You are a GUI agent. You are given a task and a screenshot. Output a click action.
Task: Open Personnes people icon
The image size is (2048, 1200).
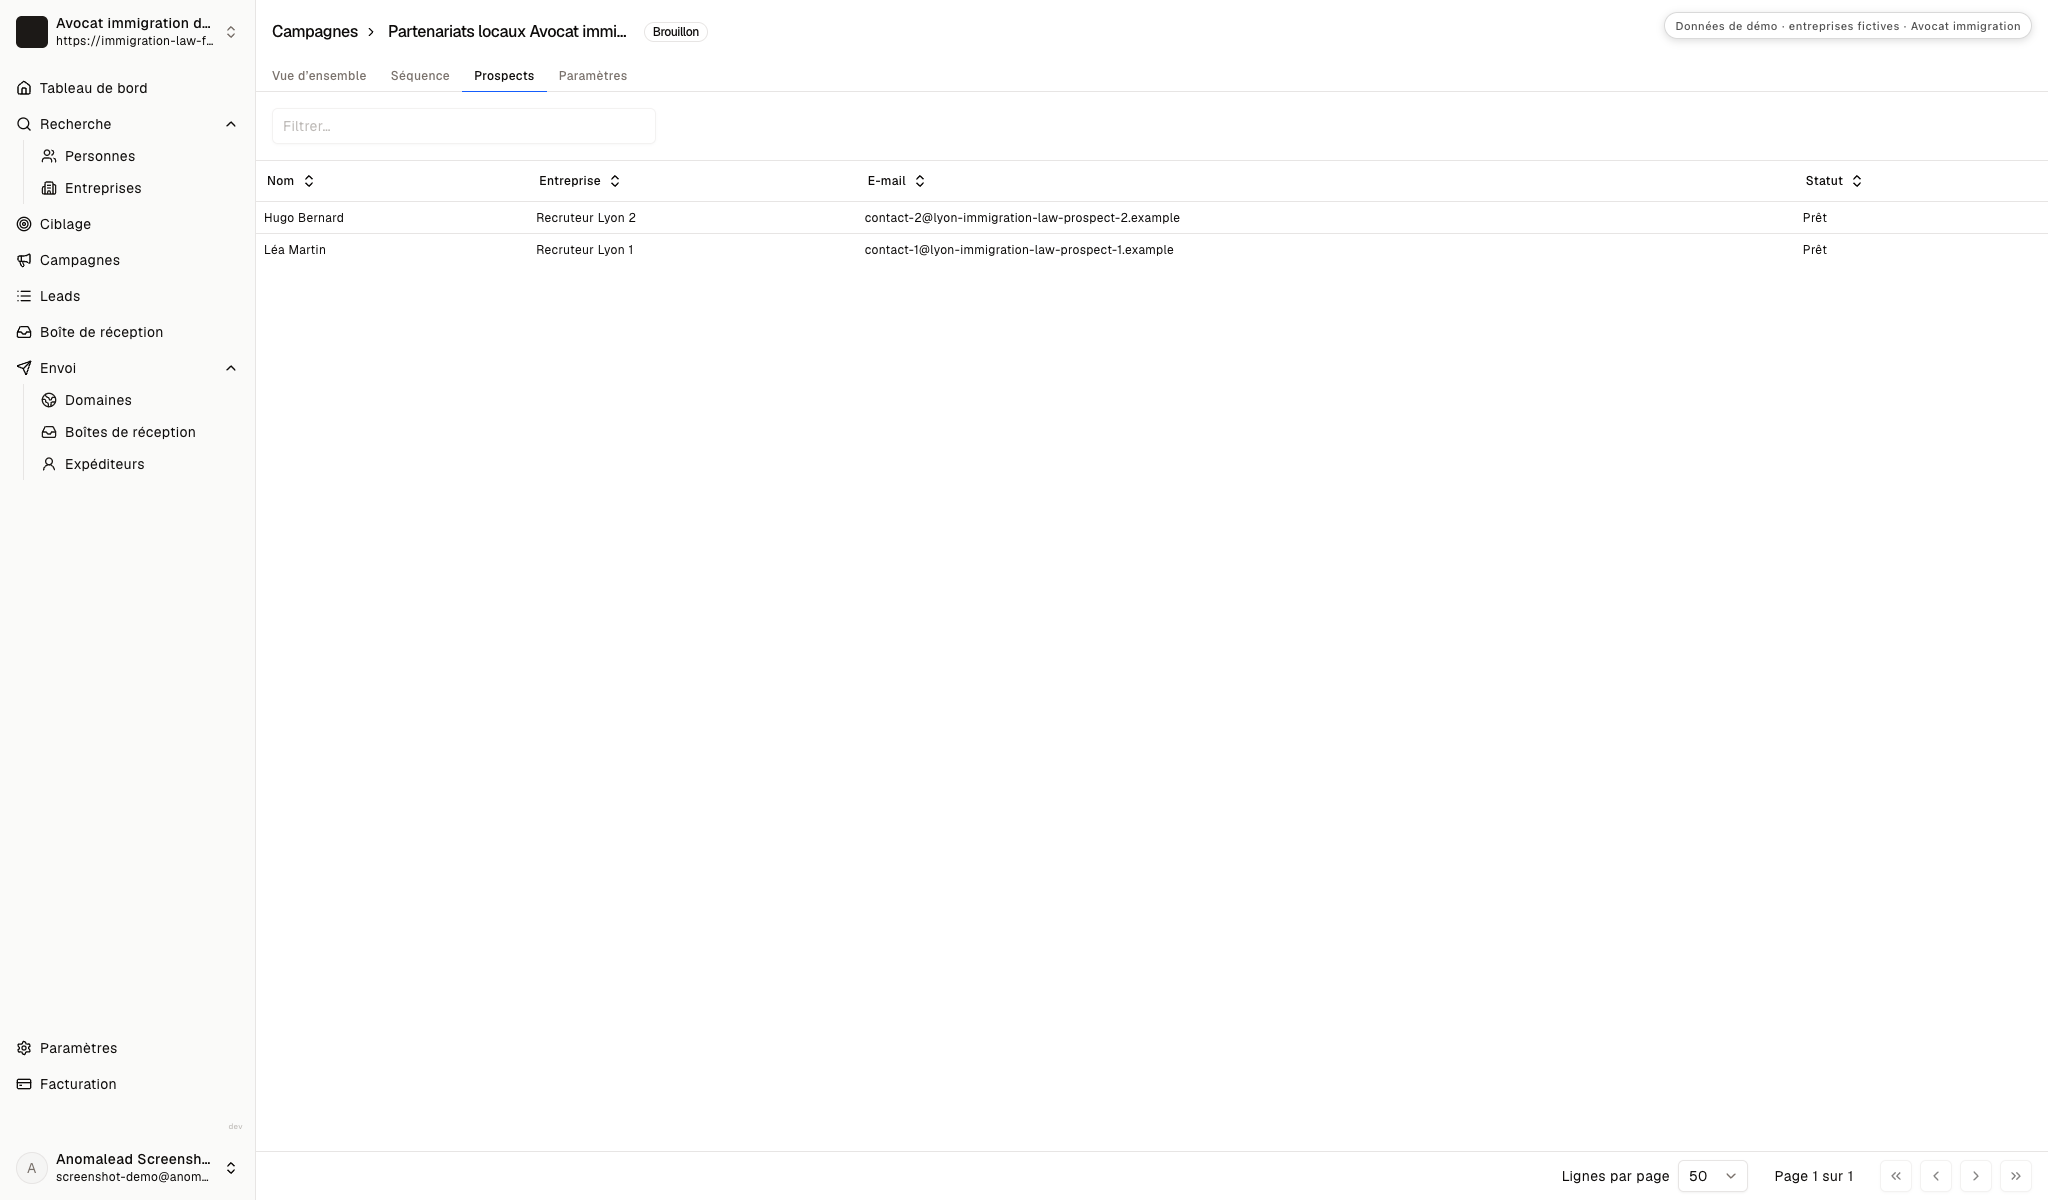tap(49, 156)
